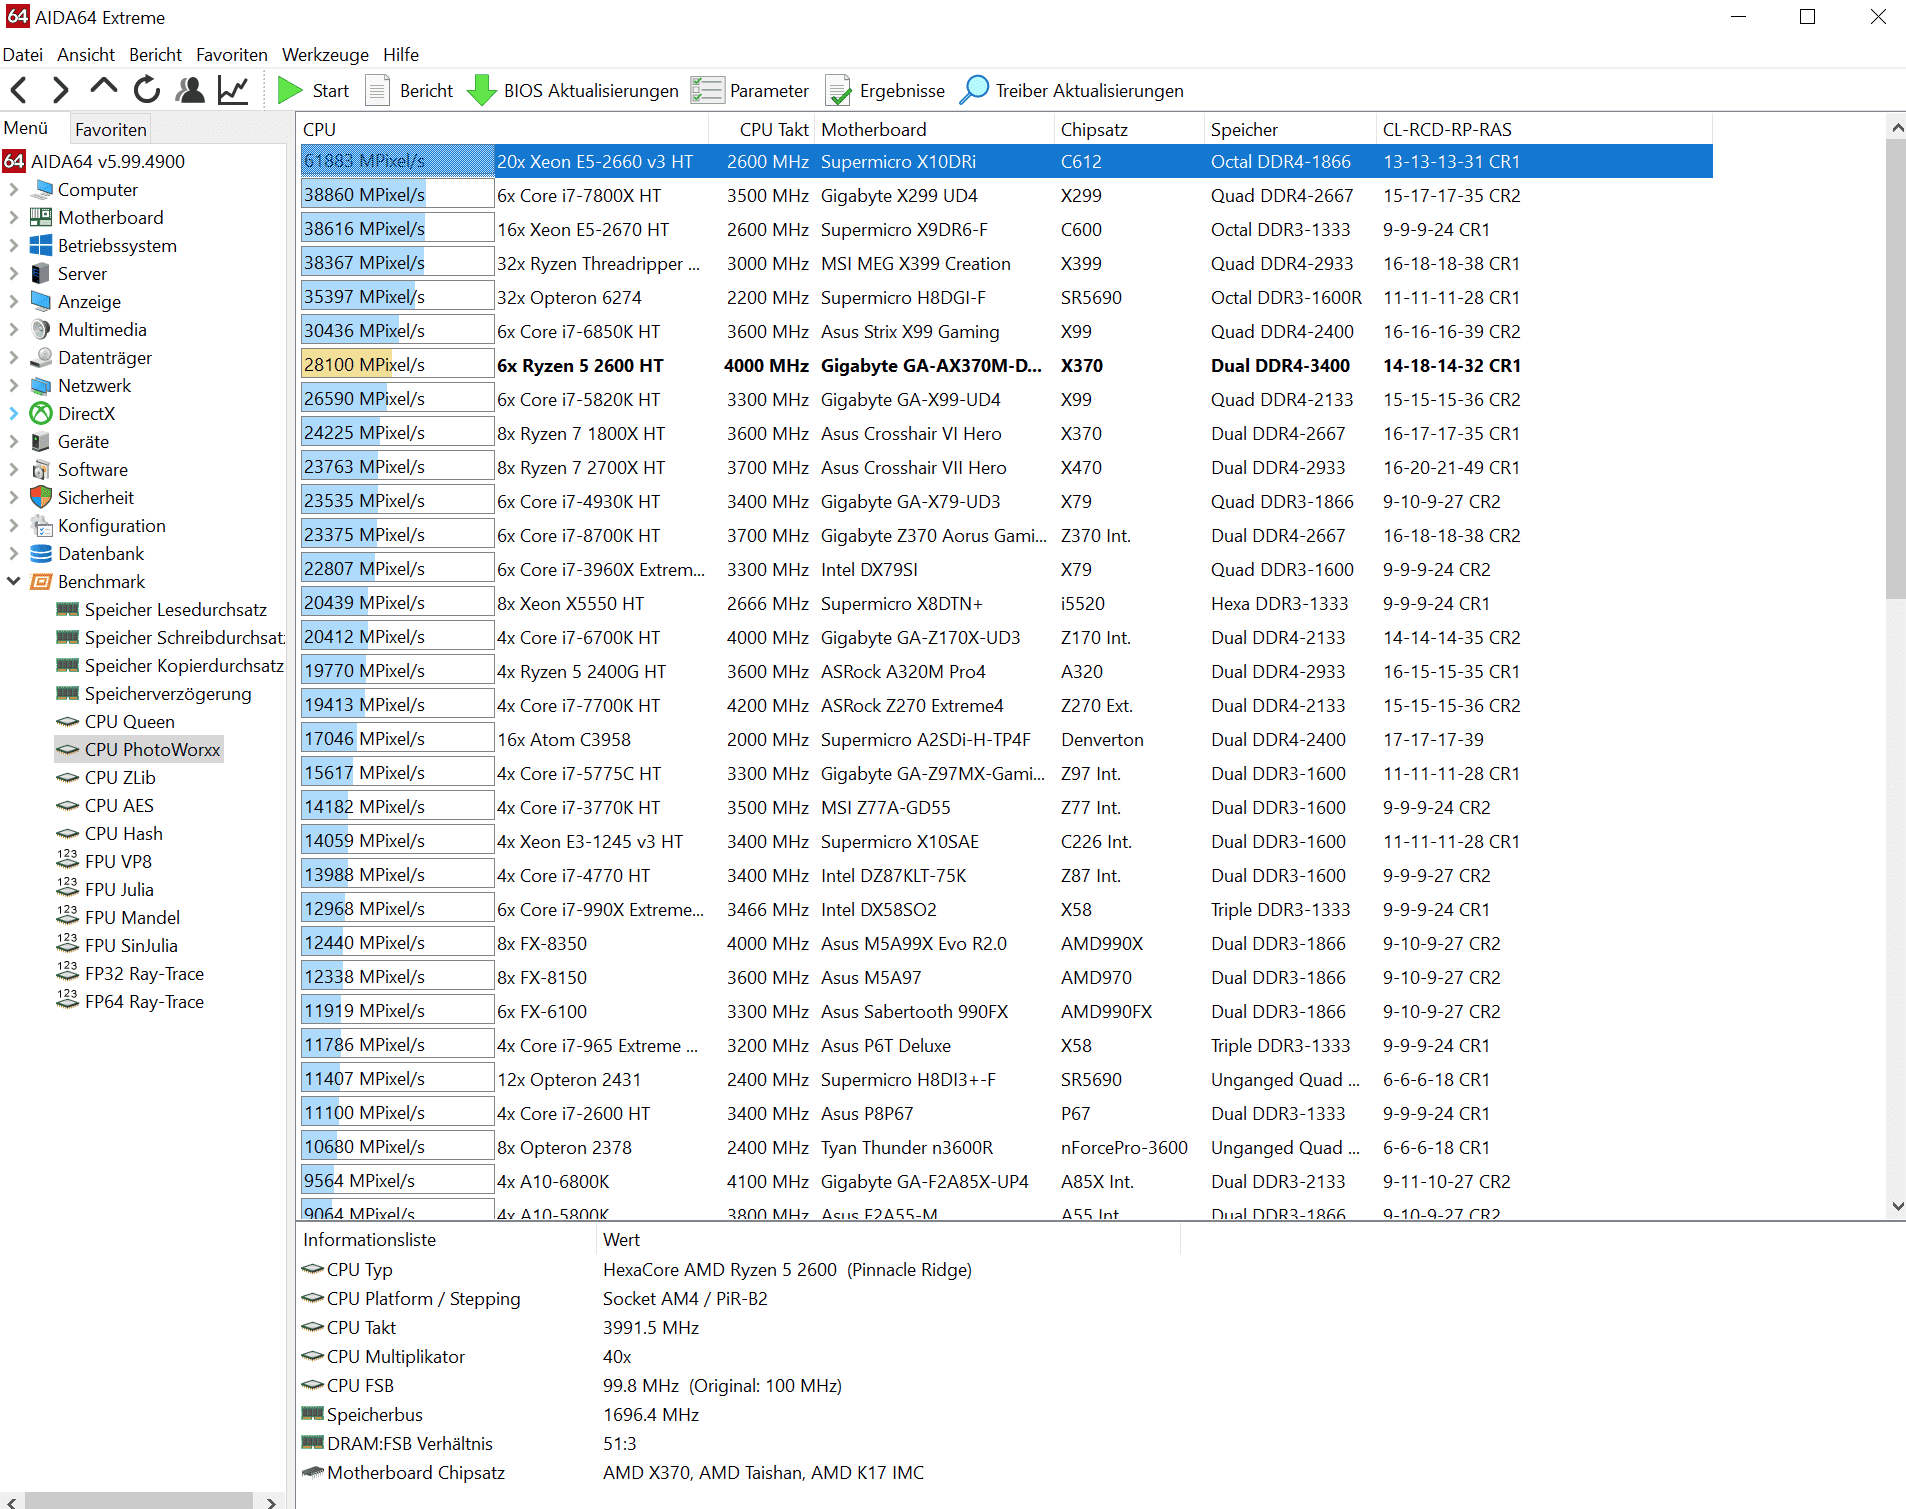The height and width of the screenshot is (1509, 1906).
Task: Expand the Server tree node
Action: [13, 273]
